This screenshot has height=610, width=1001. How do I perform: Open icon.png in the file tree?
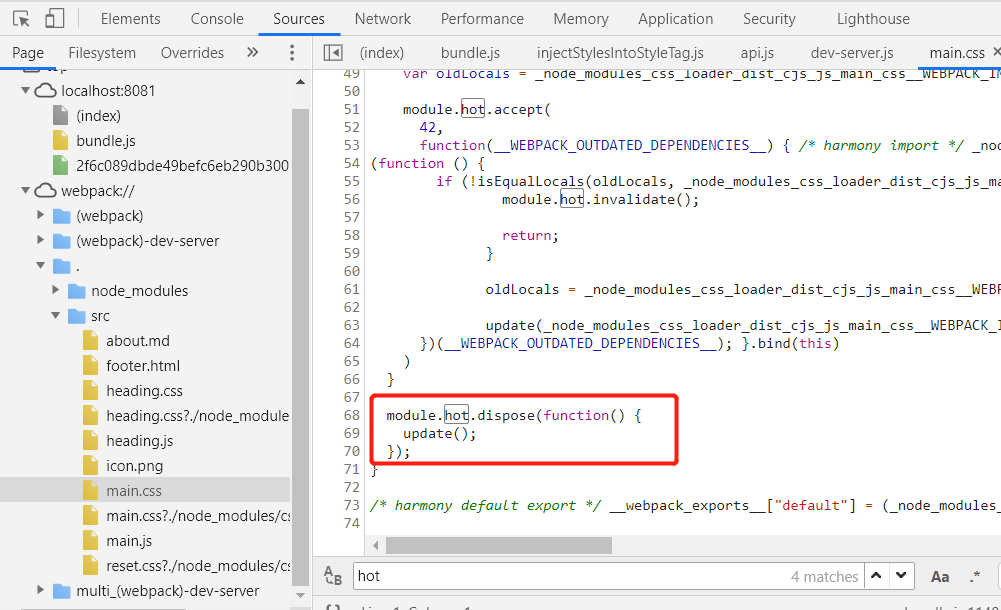(135, 465)
